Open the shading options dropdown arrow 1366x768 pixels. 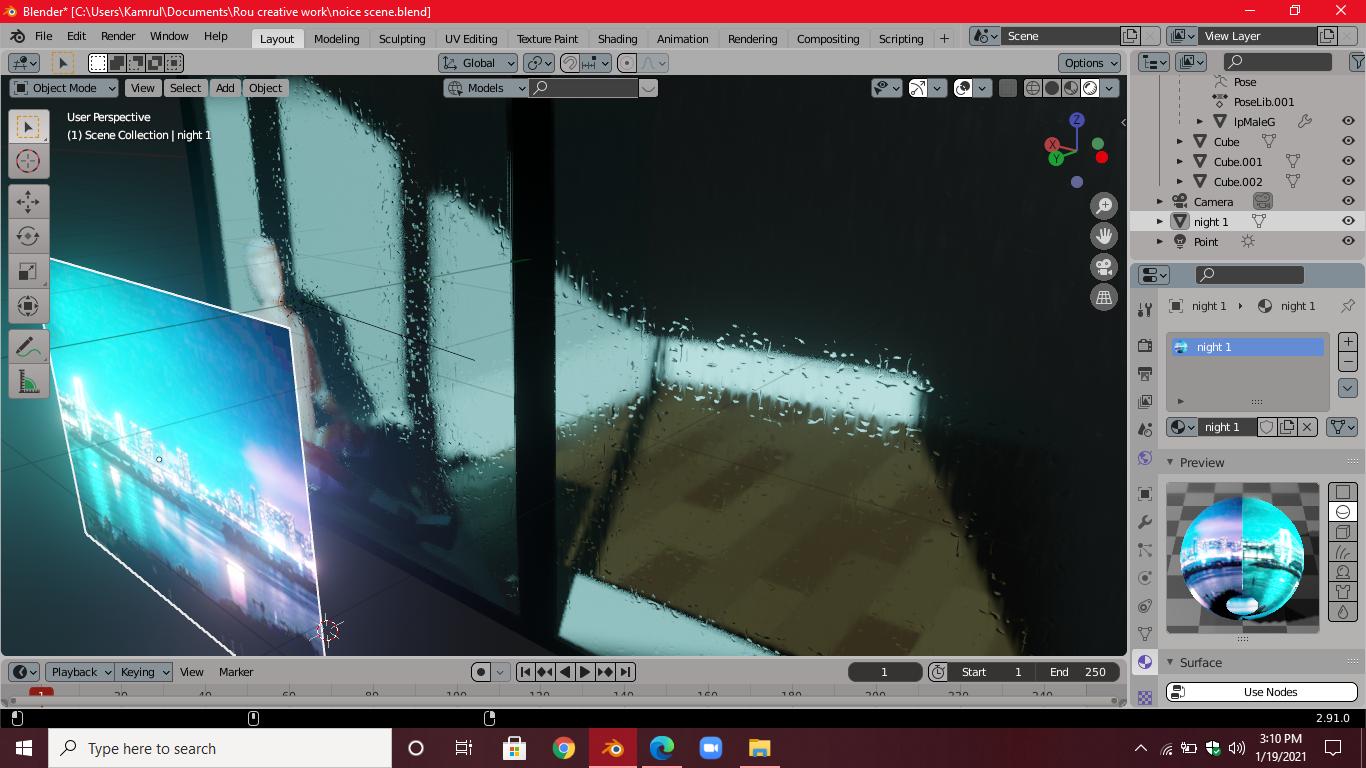[1109, 88]
